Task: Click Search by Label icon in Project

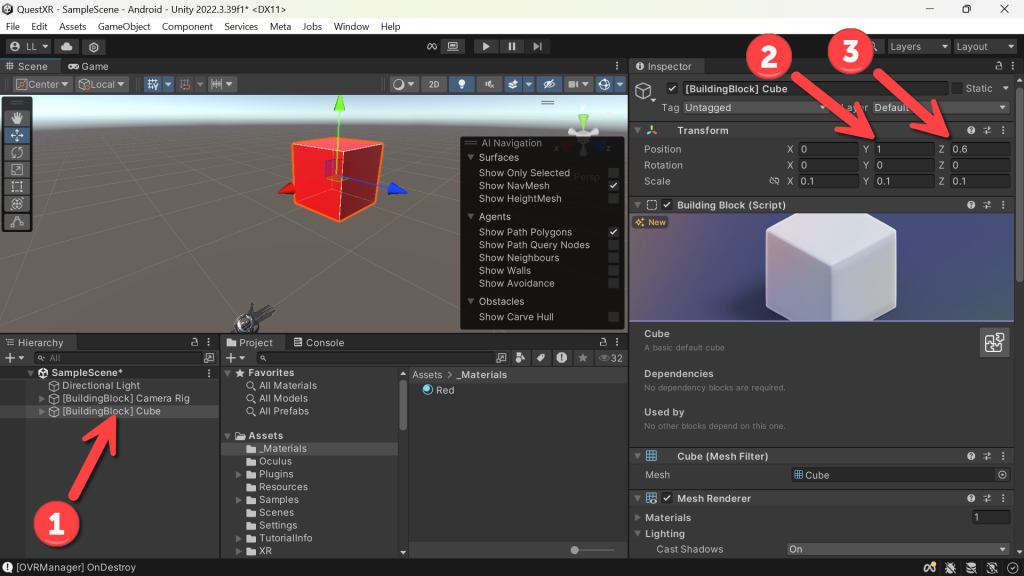Action: [541, 358]
